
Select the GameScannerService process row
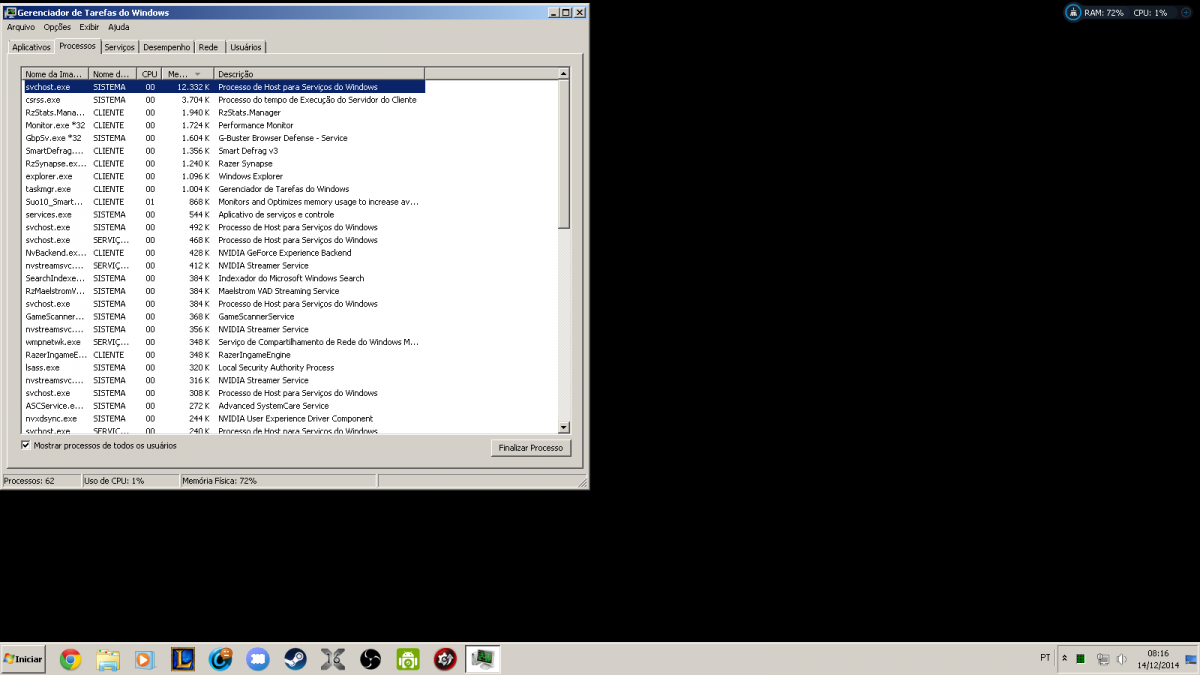tap(224, 317)
